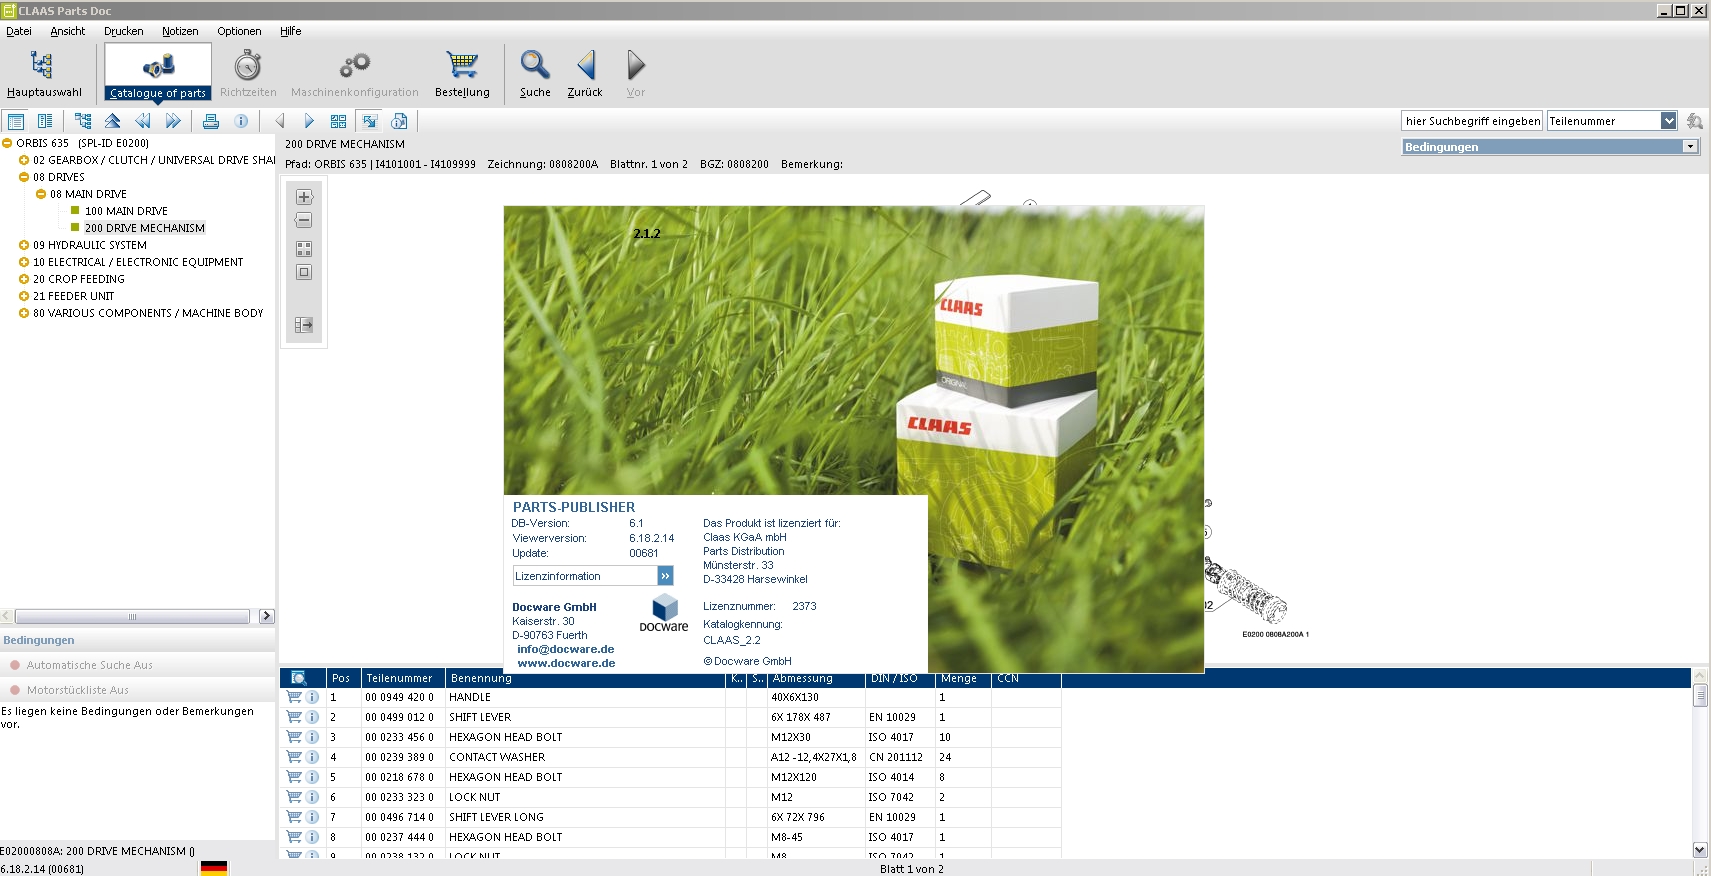This screenshot has width=1711, height=876.
Task: Expand 20 CROP FEEDING node
Action: [x=24, y=279]
